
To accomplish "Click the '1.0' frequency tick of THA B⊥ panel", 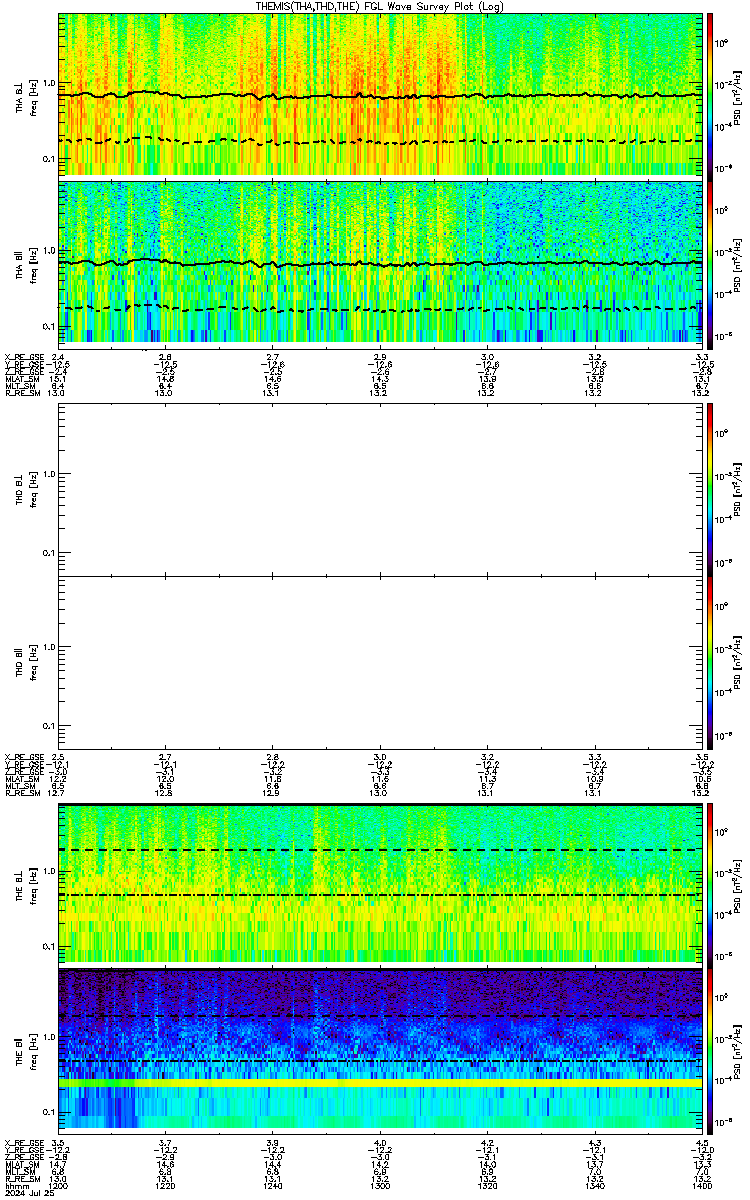I will tap(48, 83).
